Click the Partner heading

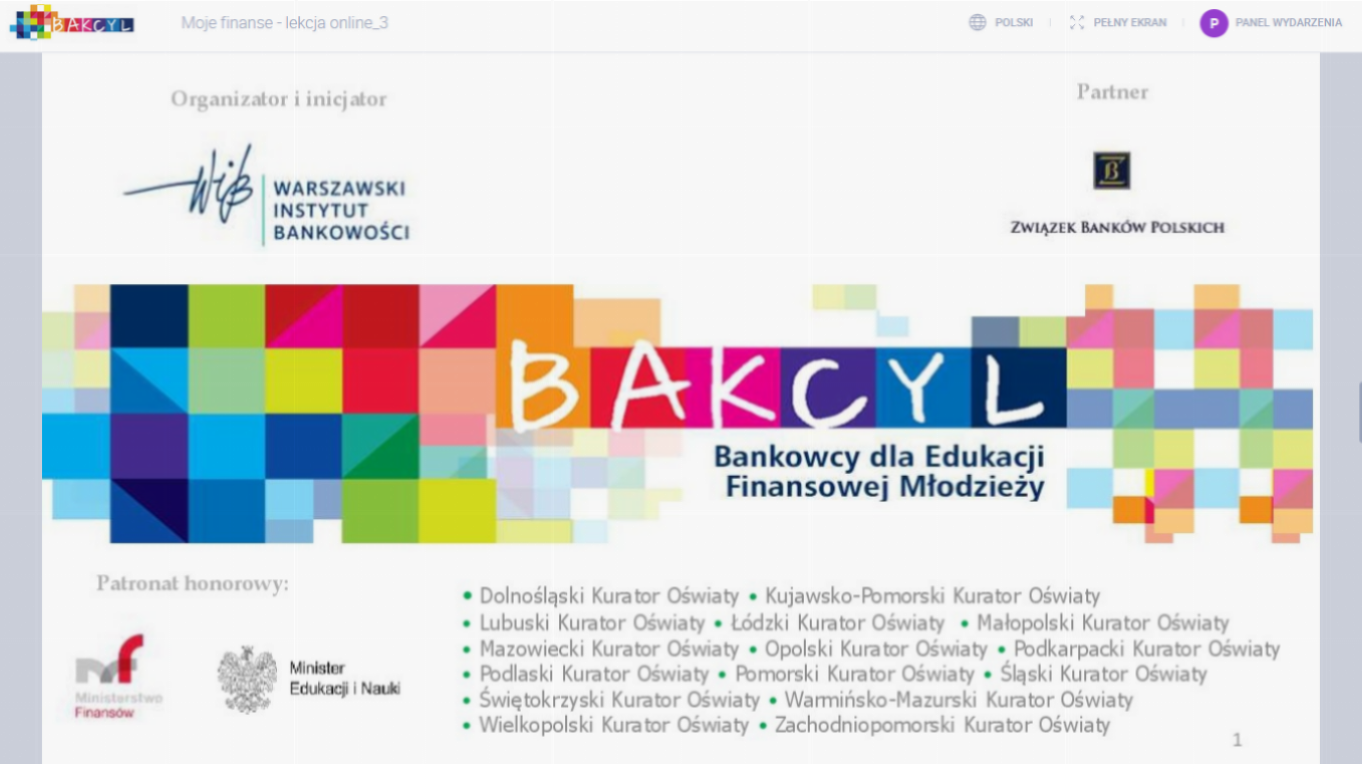coord(1112,92)
